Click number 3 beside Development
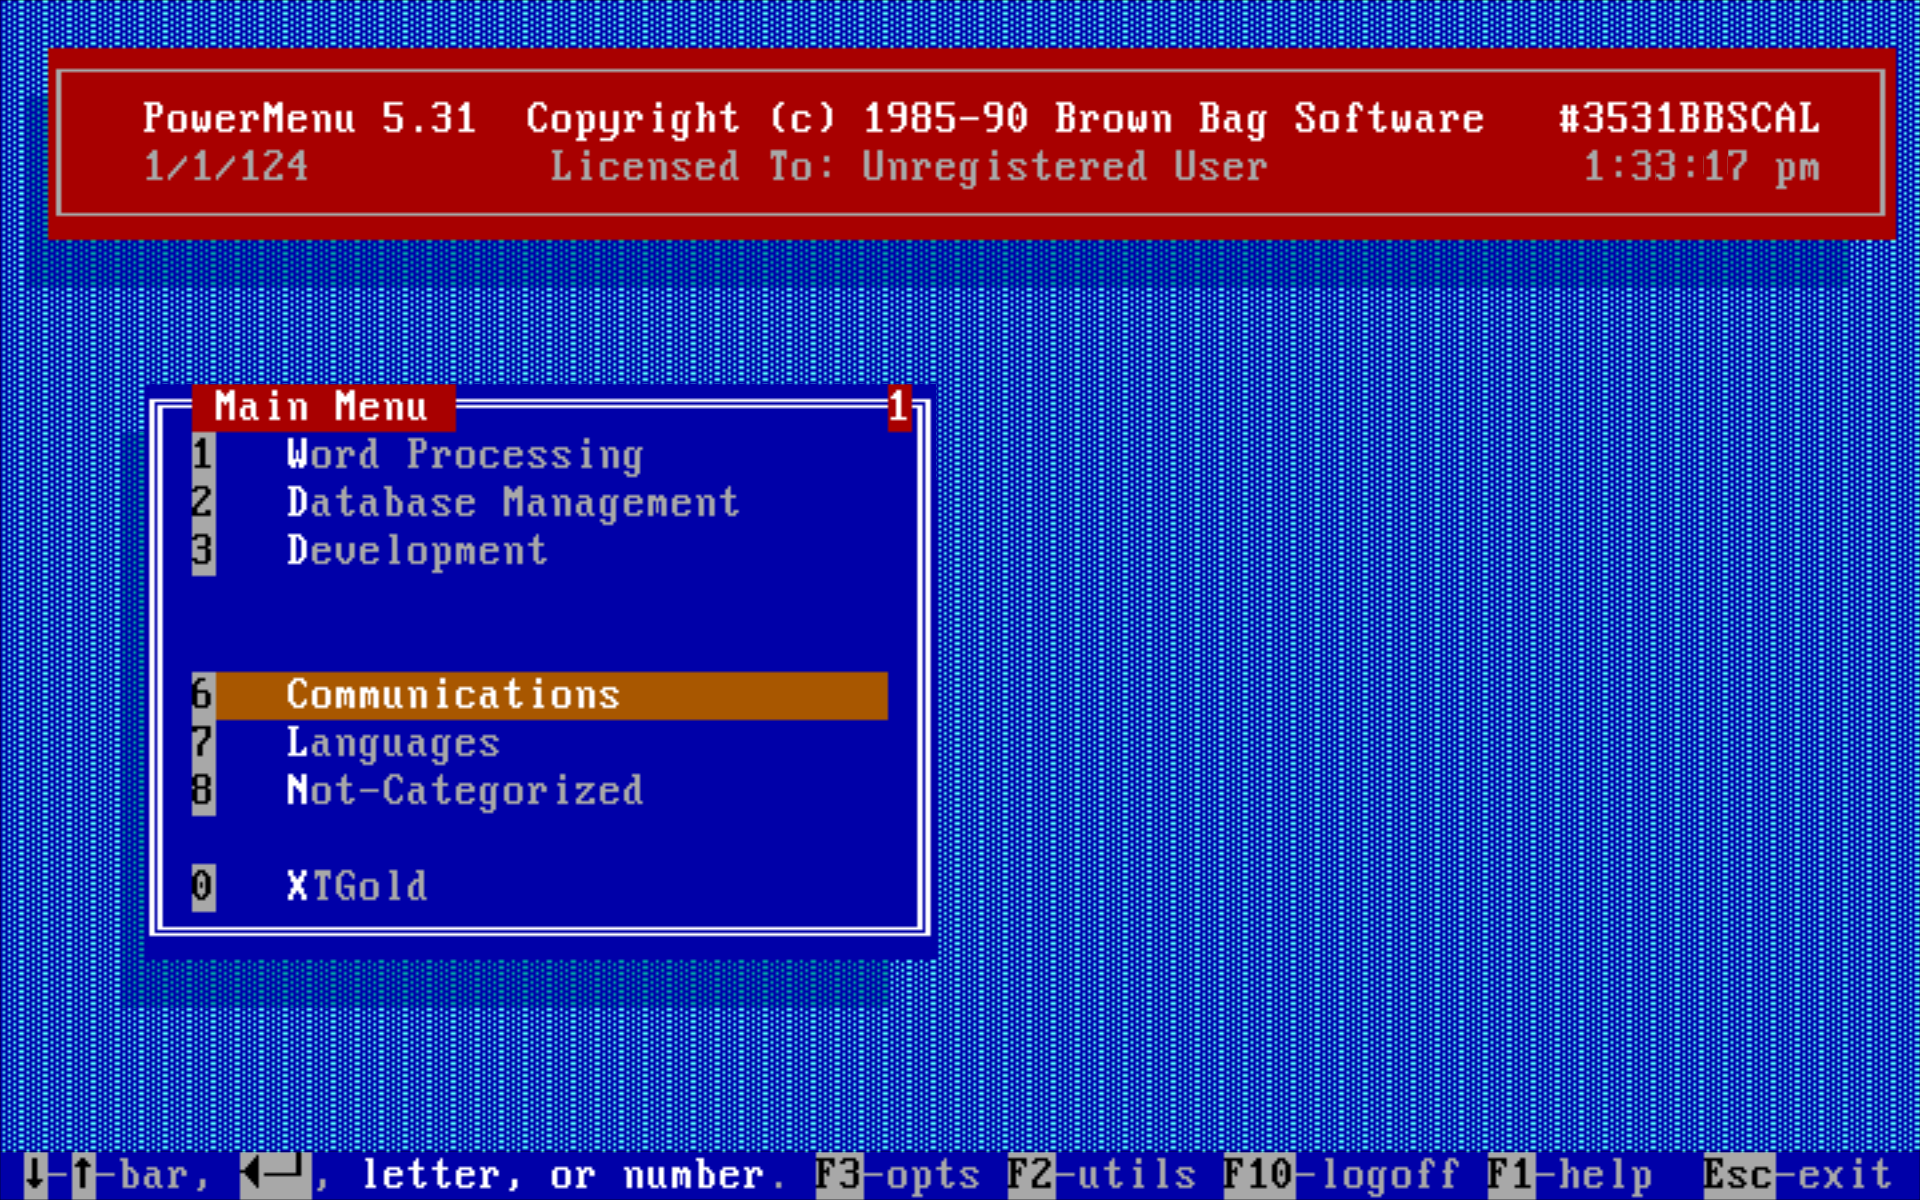The height and width of the screenshot is (1200, 1920). point(203,551)
